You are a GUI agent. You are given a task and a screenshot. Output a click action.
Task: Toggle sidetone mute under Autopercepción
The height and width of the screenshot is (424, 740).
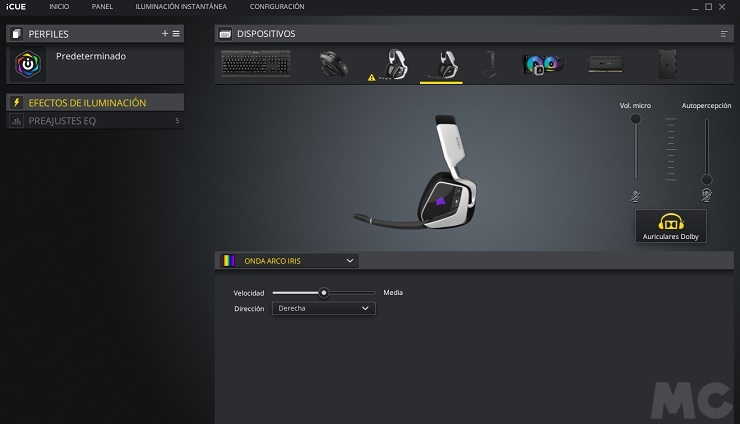(x=707, y=195)
